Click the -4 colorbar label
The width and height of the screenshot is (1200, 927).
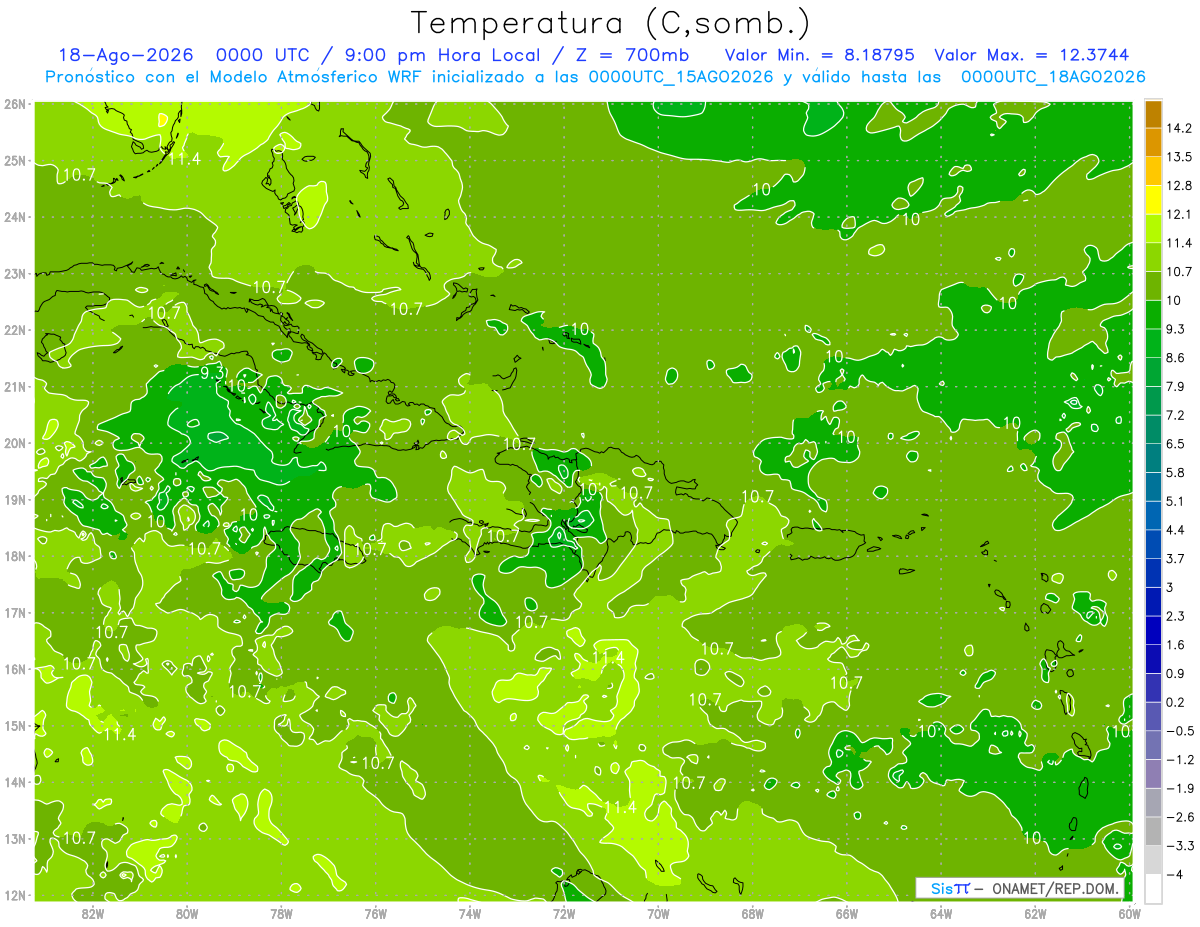pyautogui.click(x=1176, y=874)
